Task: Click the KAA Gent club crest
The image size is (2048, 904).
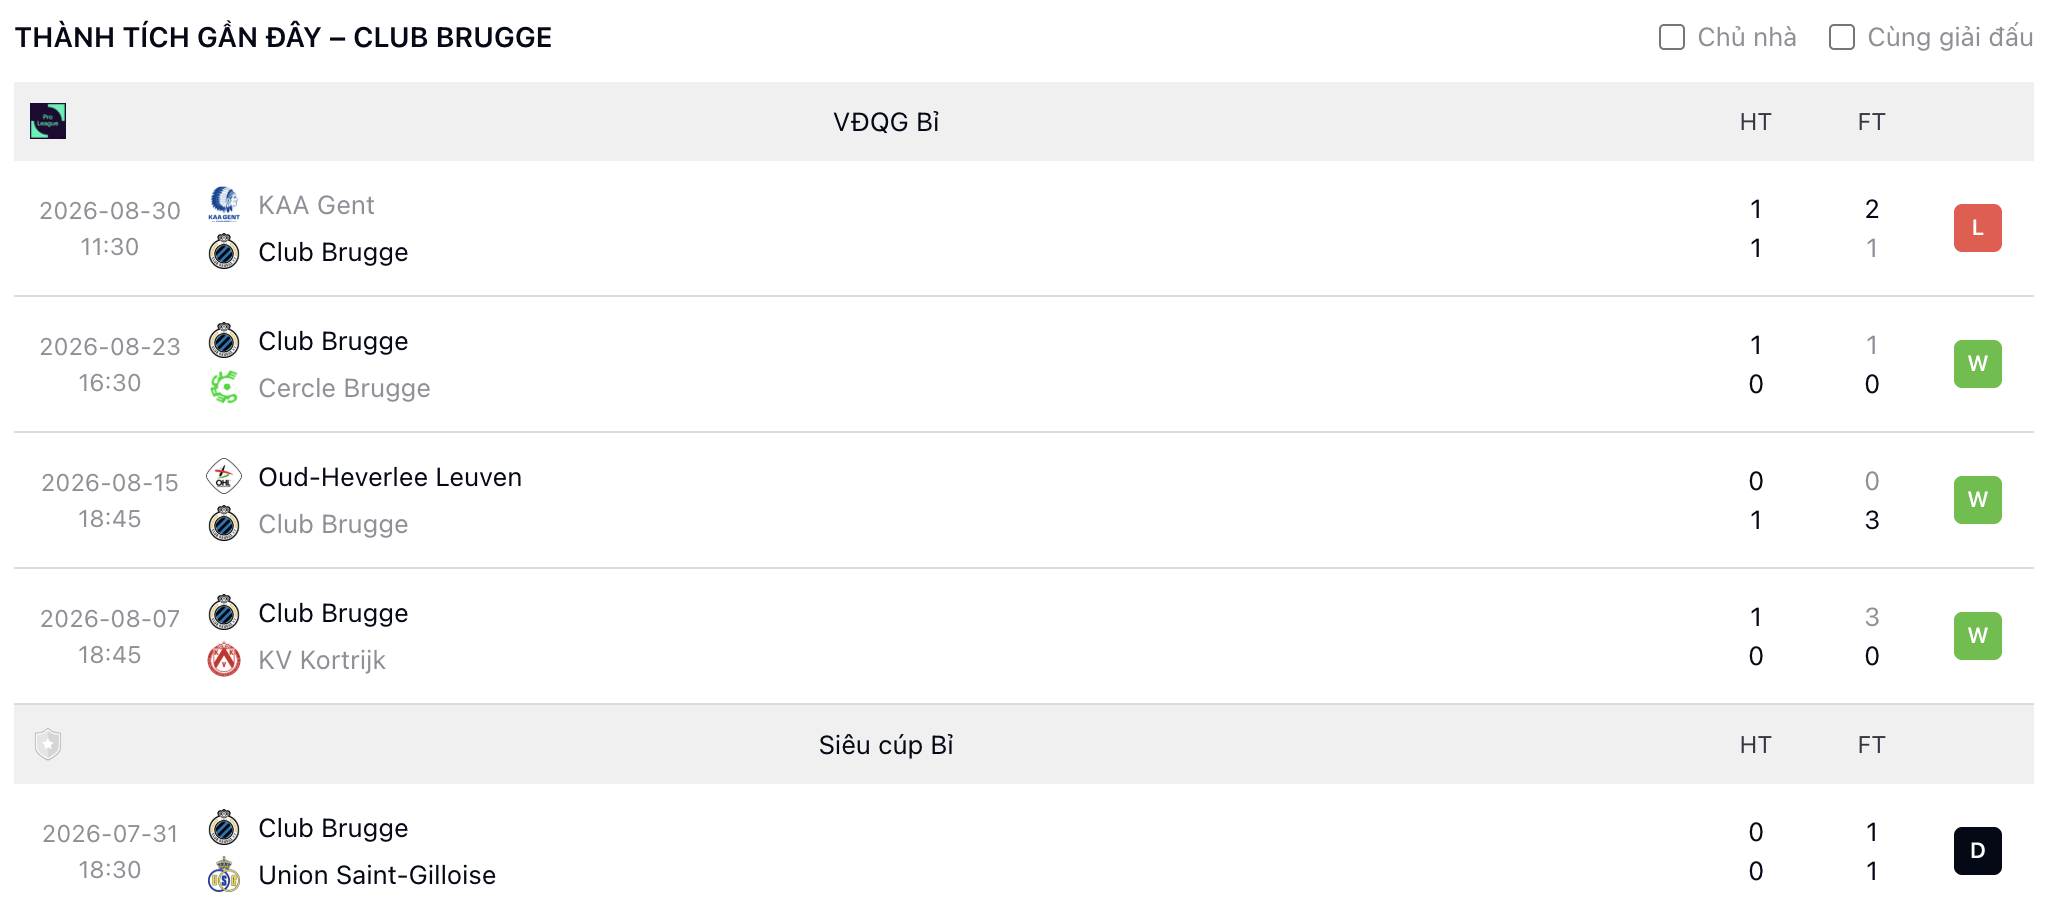Action: 224,204
